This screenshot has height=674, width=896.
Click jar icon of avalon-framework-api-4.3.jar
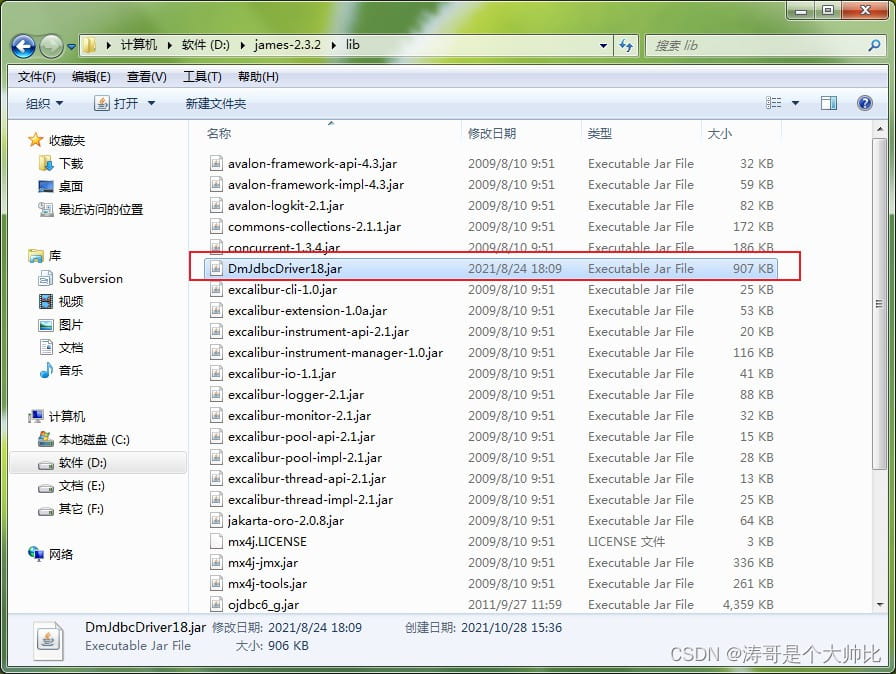click(216, 163)
